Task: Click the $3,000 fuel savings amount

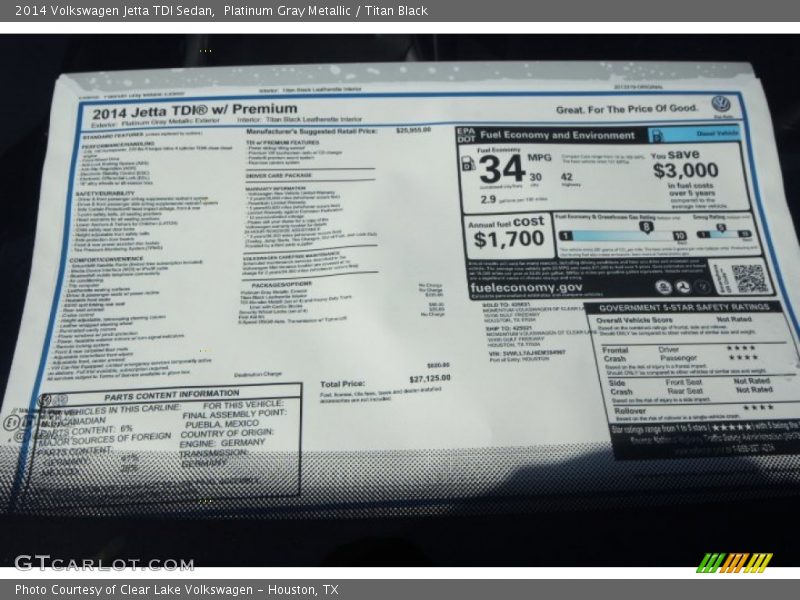Action: pos(686,170)
